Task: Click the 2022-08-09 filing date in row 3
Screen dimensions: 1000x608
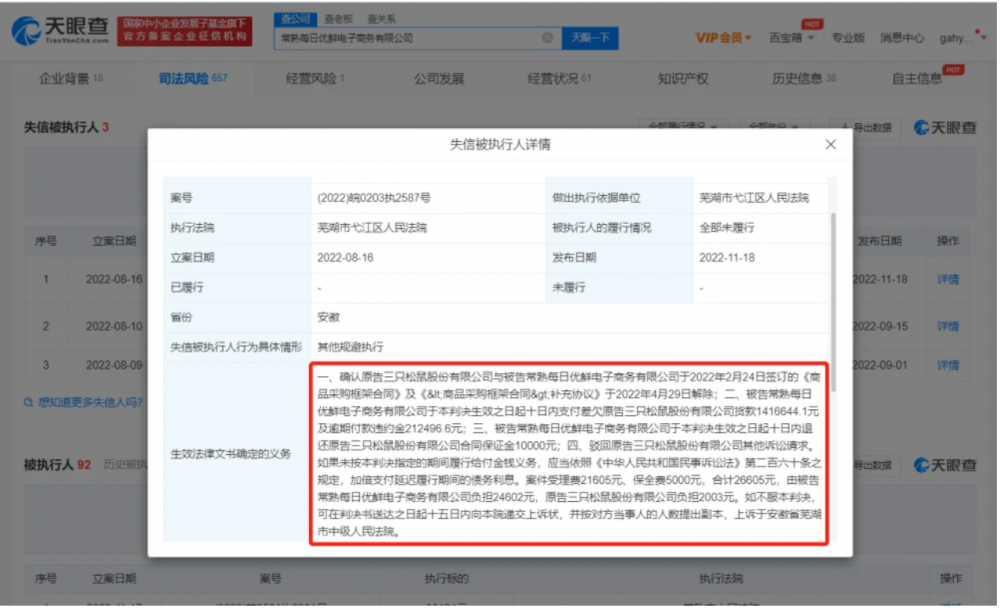Action: 114,366
